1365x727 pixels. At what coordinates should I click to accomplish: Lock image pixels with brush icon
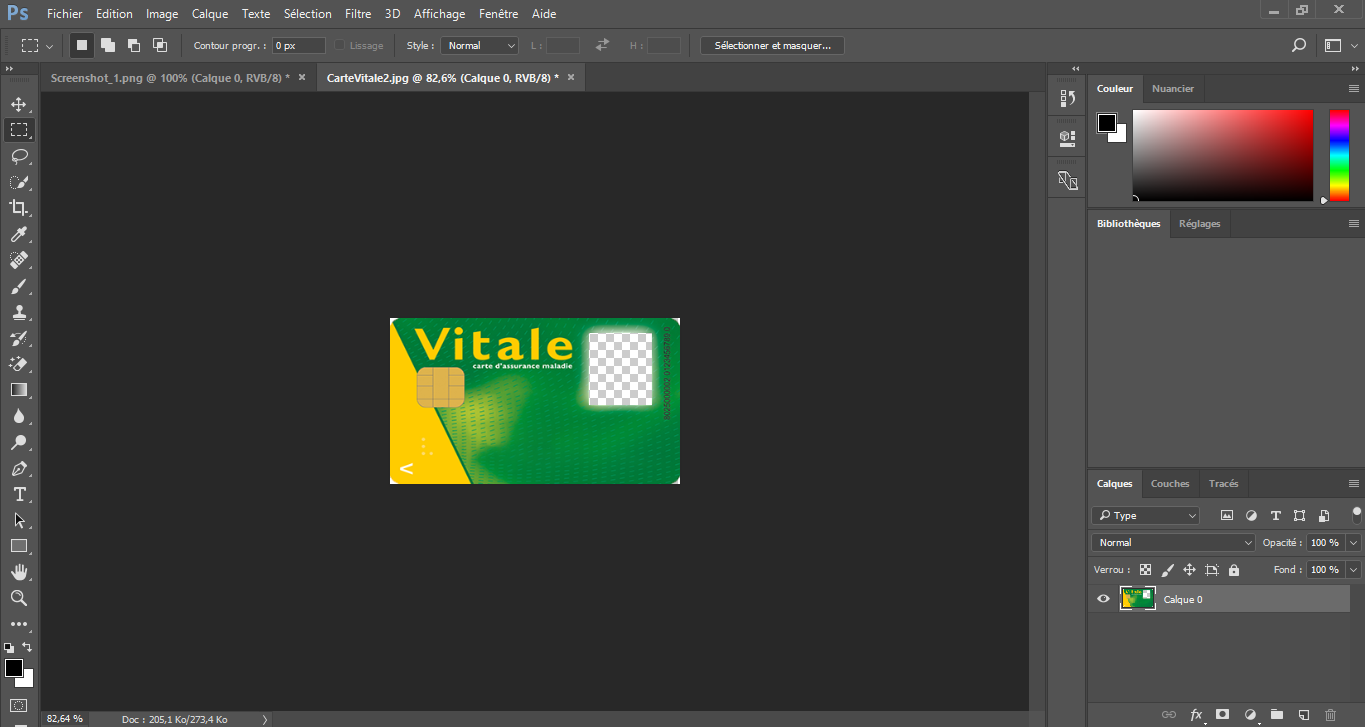click(x=1167, y=570)
